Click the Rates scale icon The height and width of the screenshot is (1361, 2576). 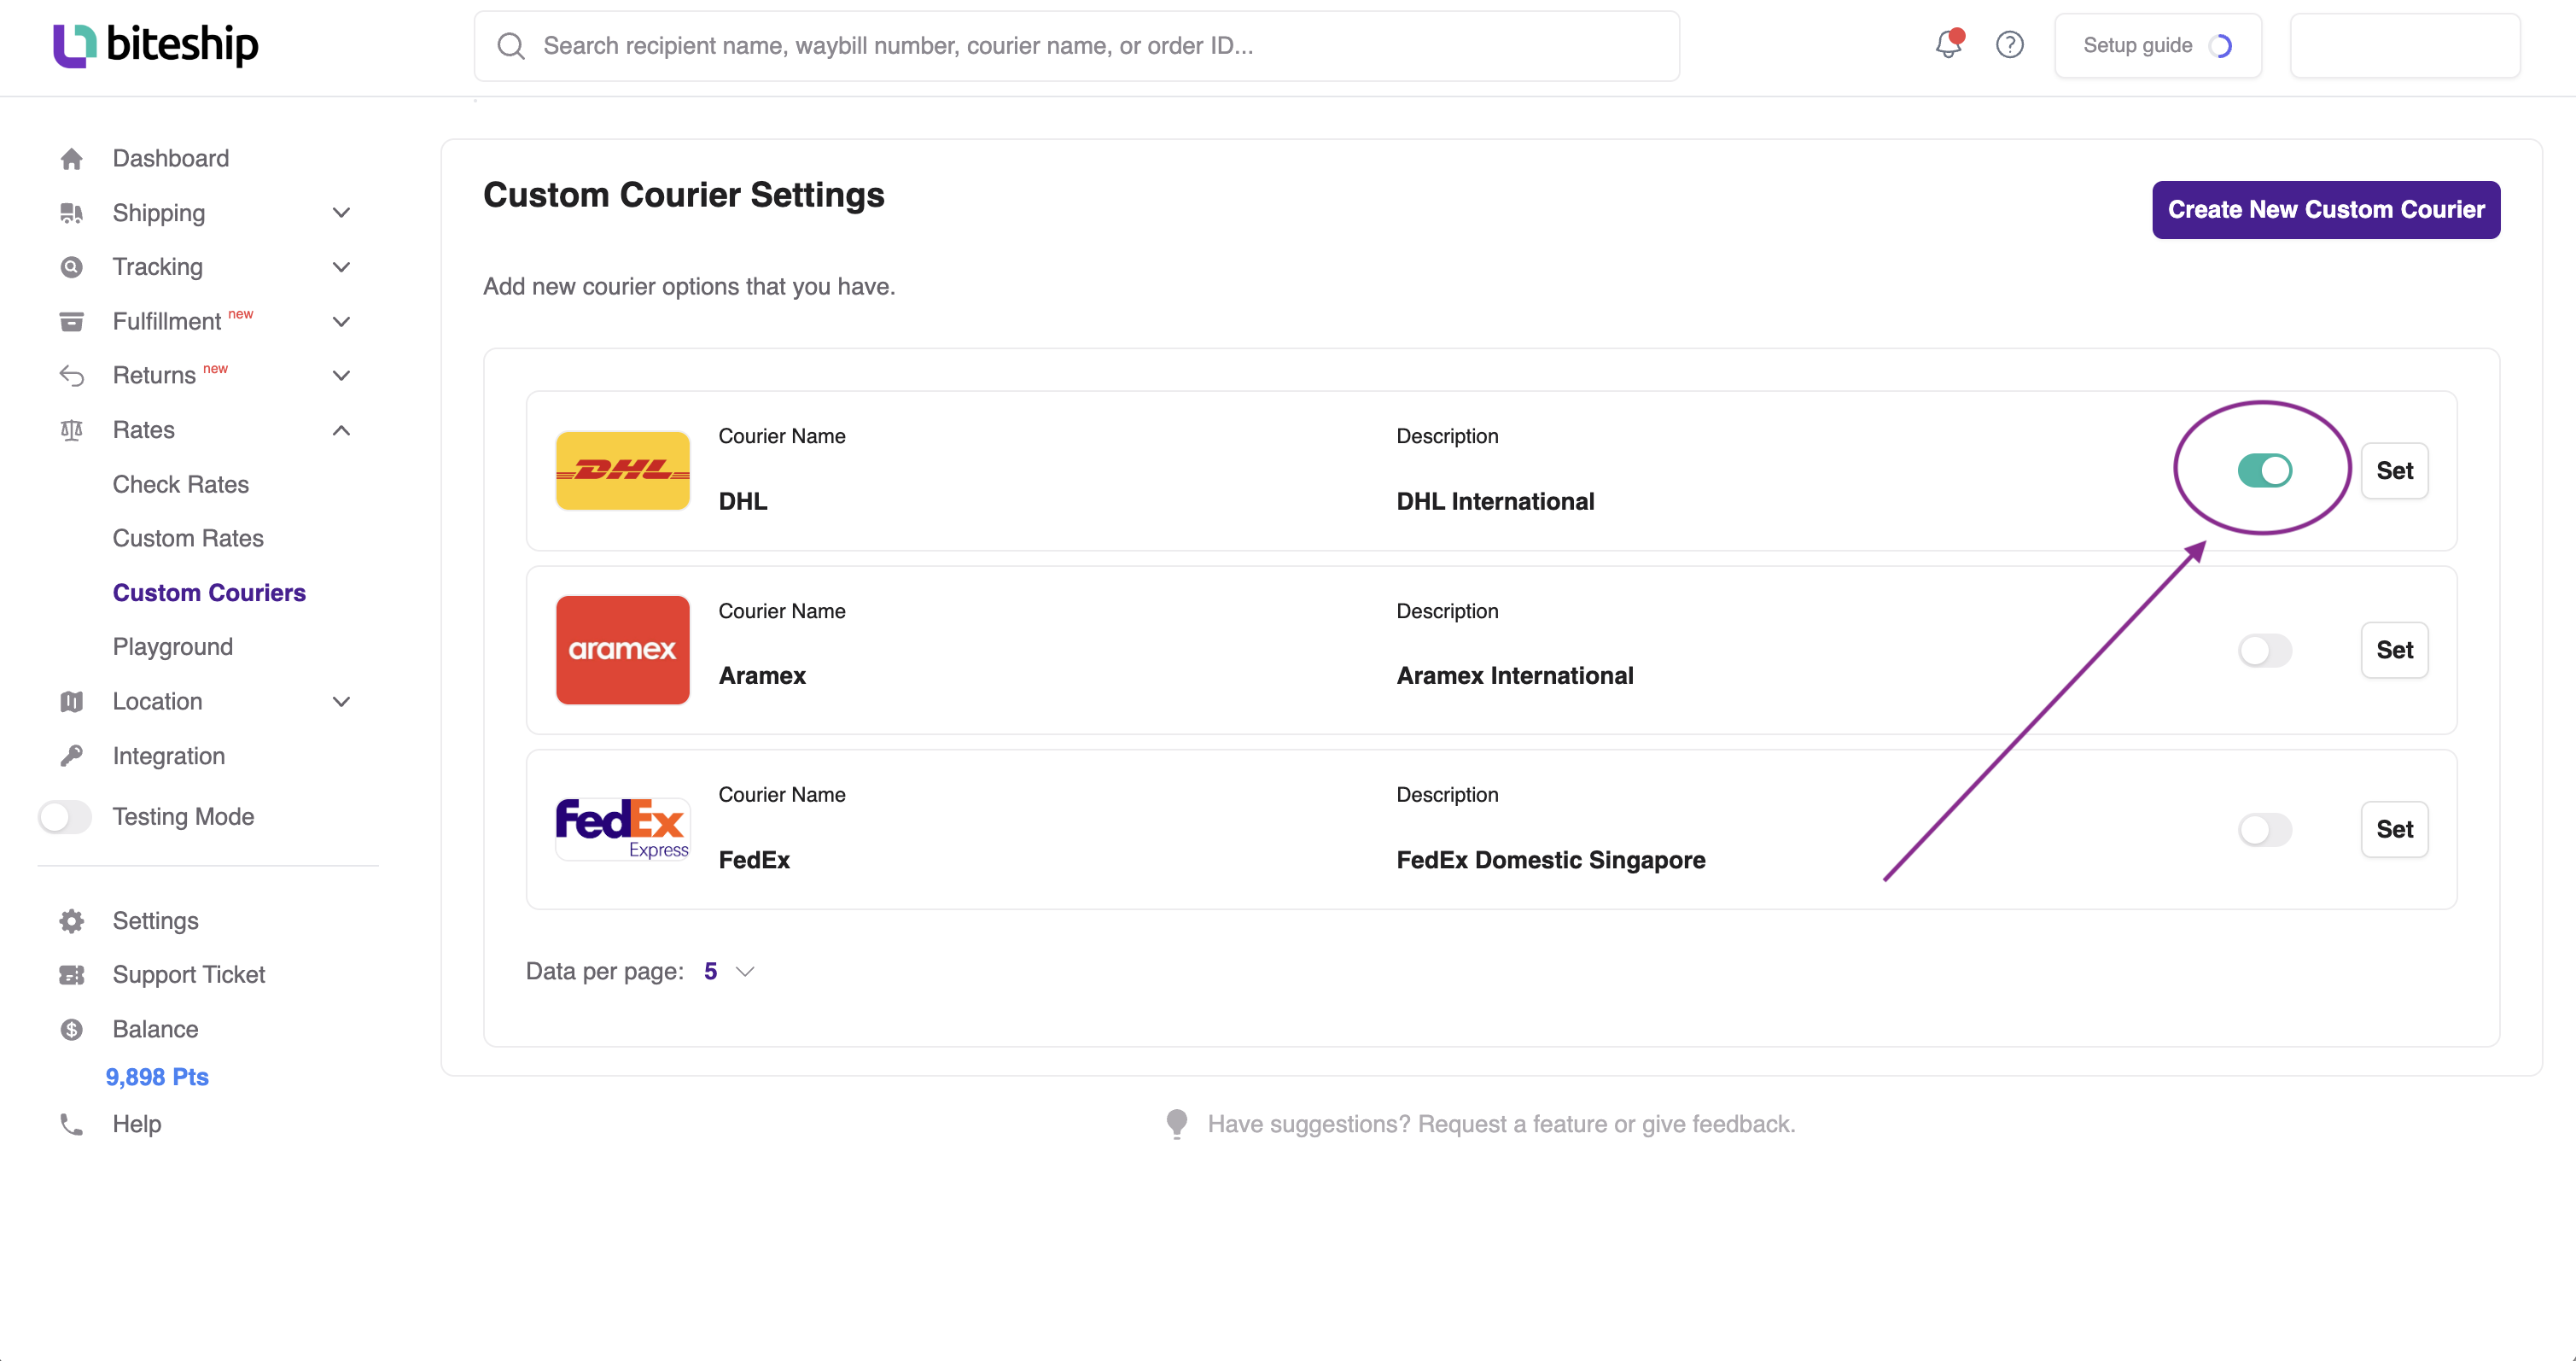click(x=72, y=430)
